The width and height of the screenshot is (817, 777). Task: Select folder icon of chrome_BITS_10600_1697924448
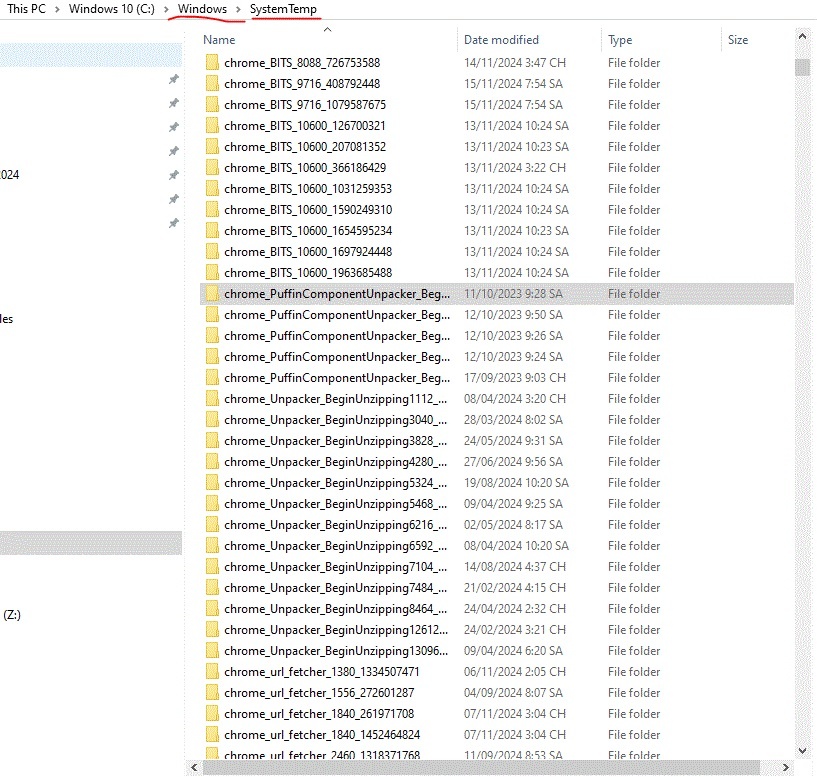pyautogui.click(x=212, y=252)
